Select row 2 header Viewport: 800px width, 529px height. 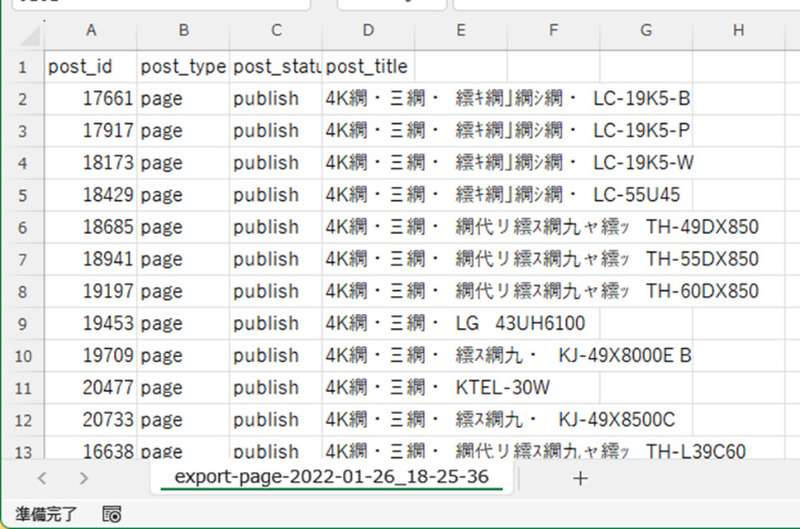tap(22, 98)
